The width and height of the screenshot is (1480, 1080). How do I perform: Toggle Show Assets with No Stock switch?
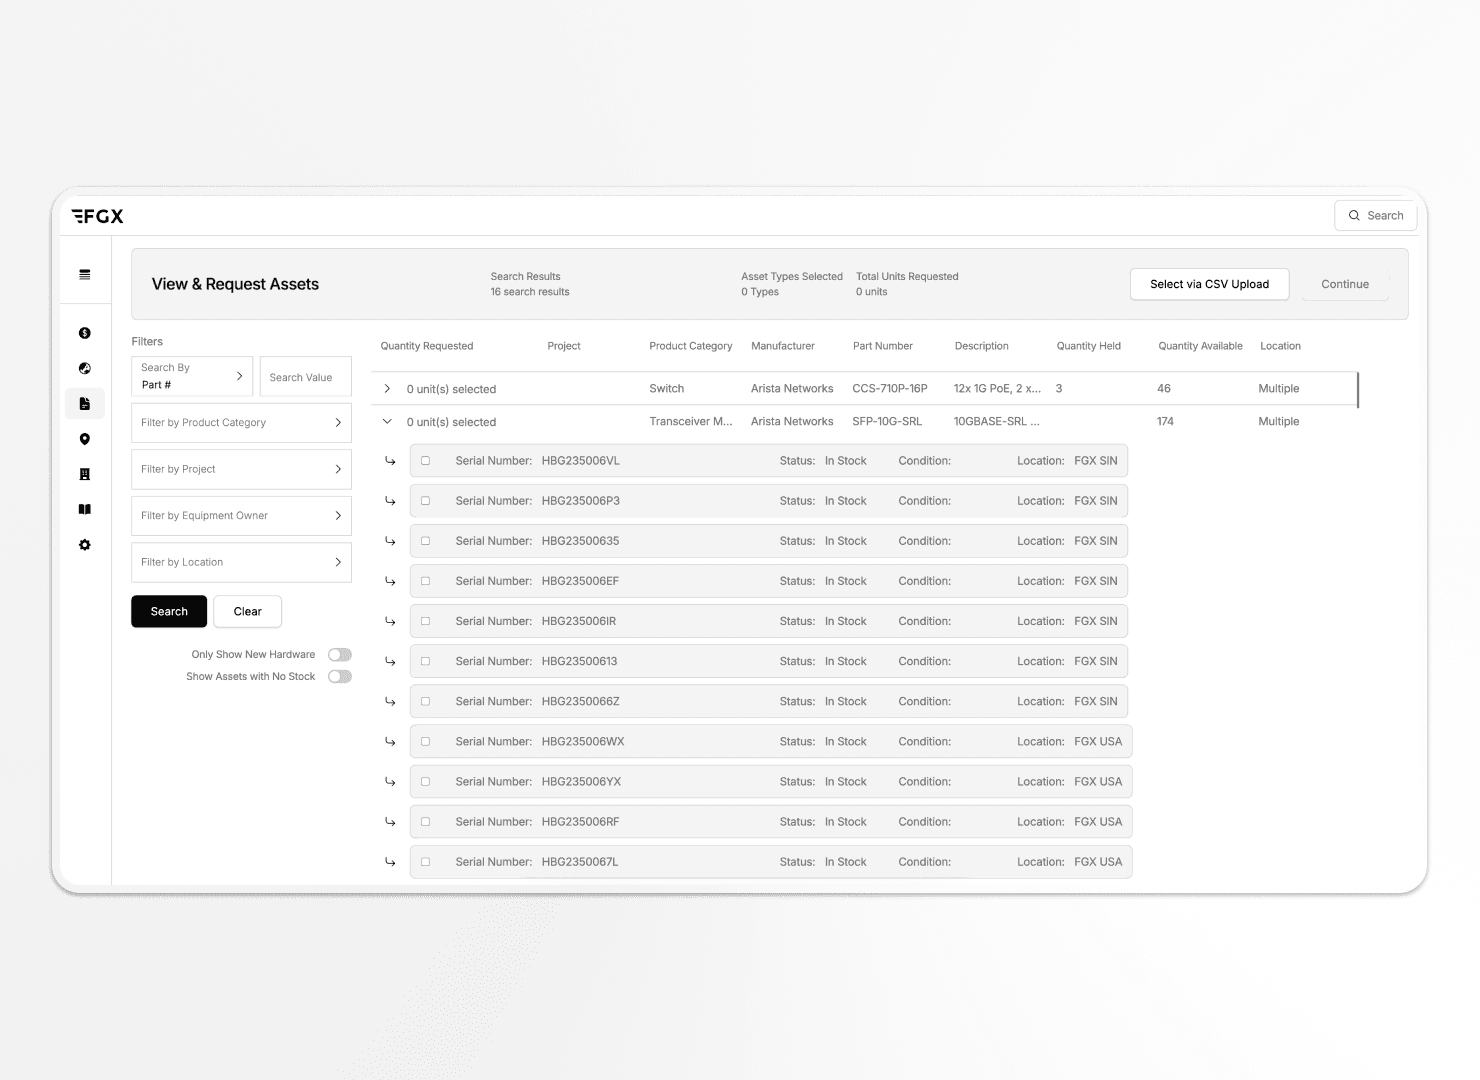point(340,677)
